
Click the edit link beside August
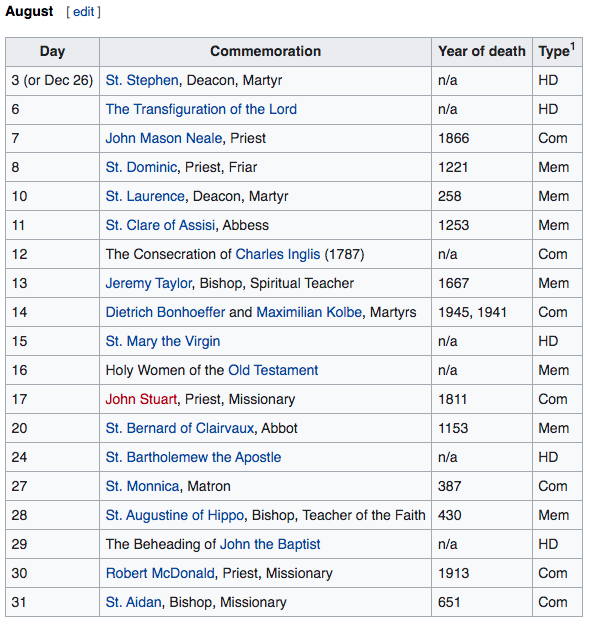(x=83, y=12)
